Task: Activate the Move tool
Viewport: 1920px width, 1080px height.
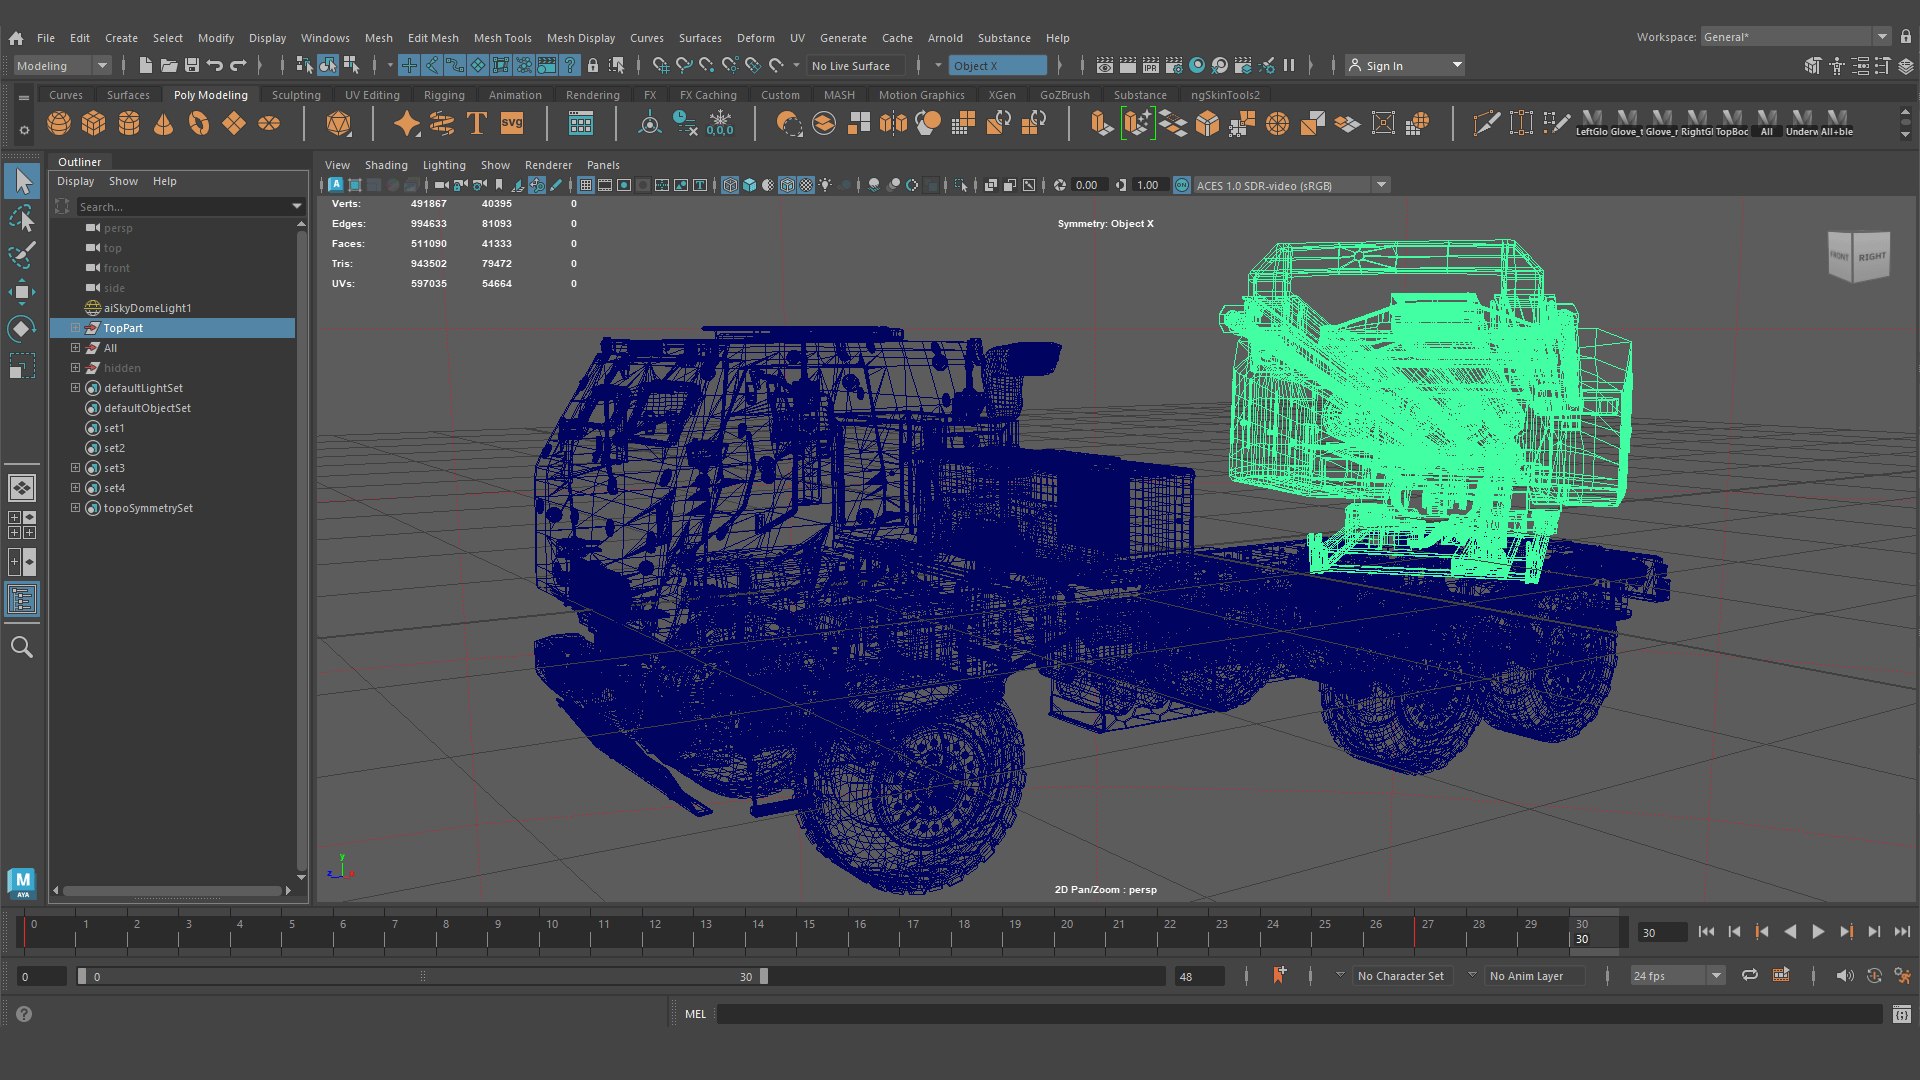Action: 22,292
